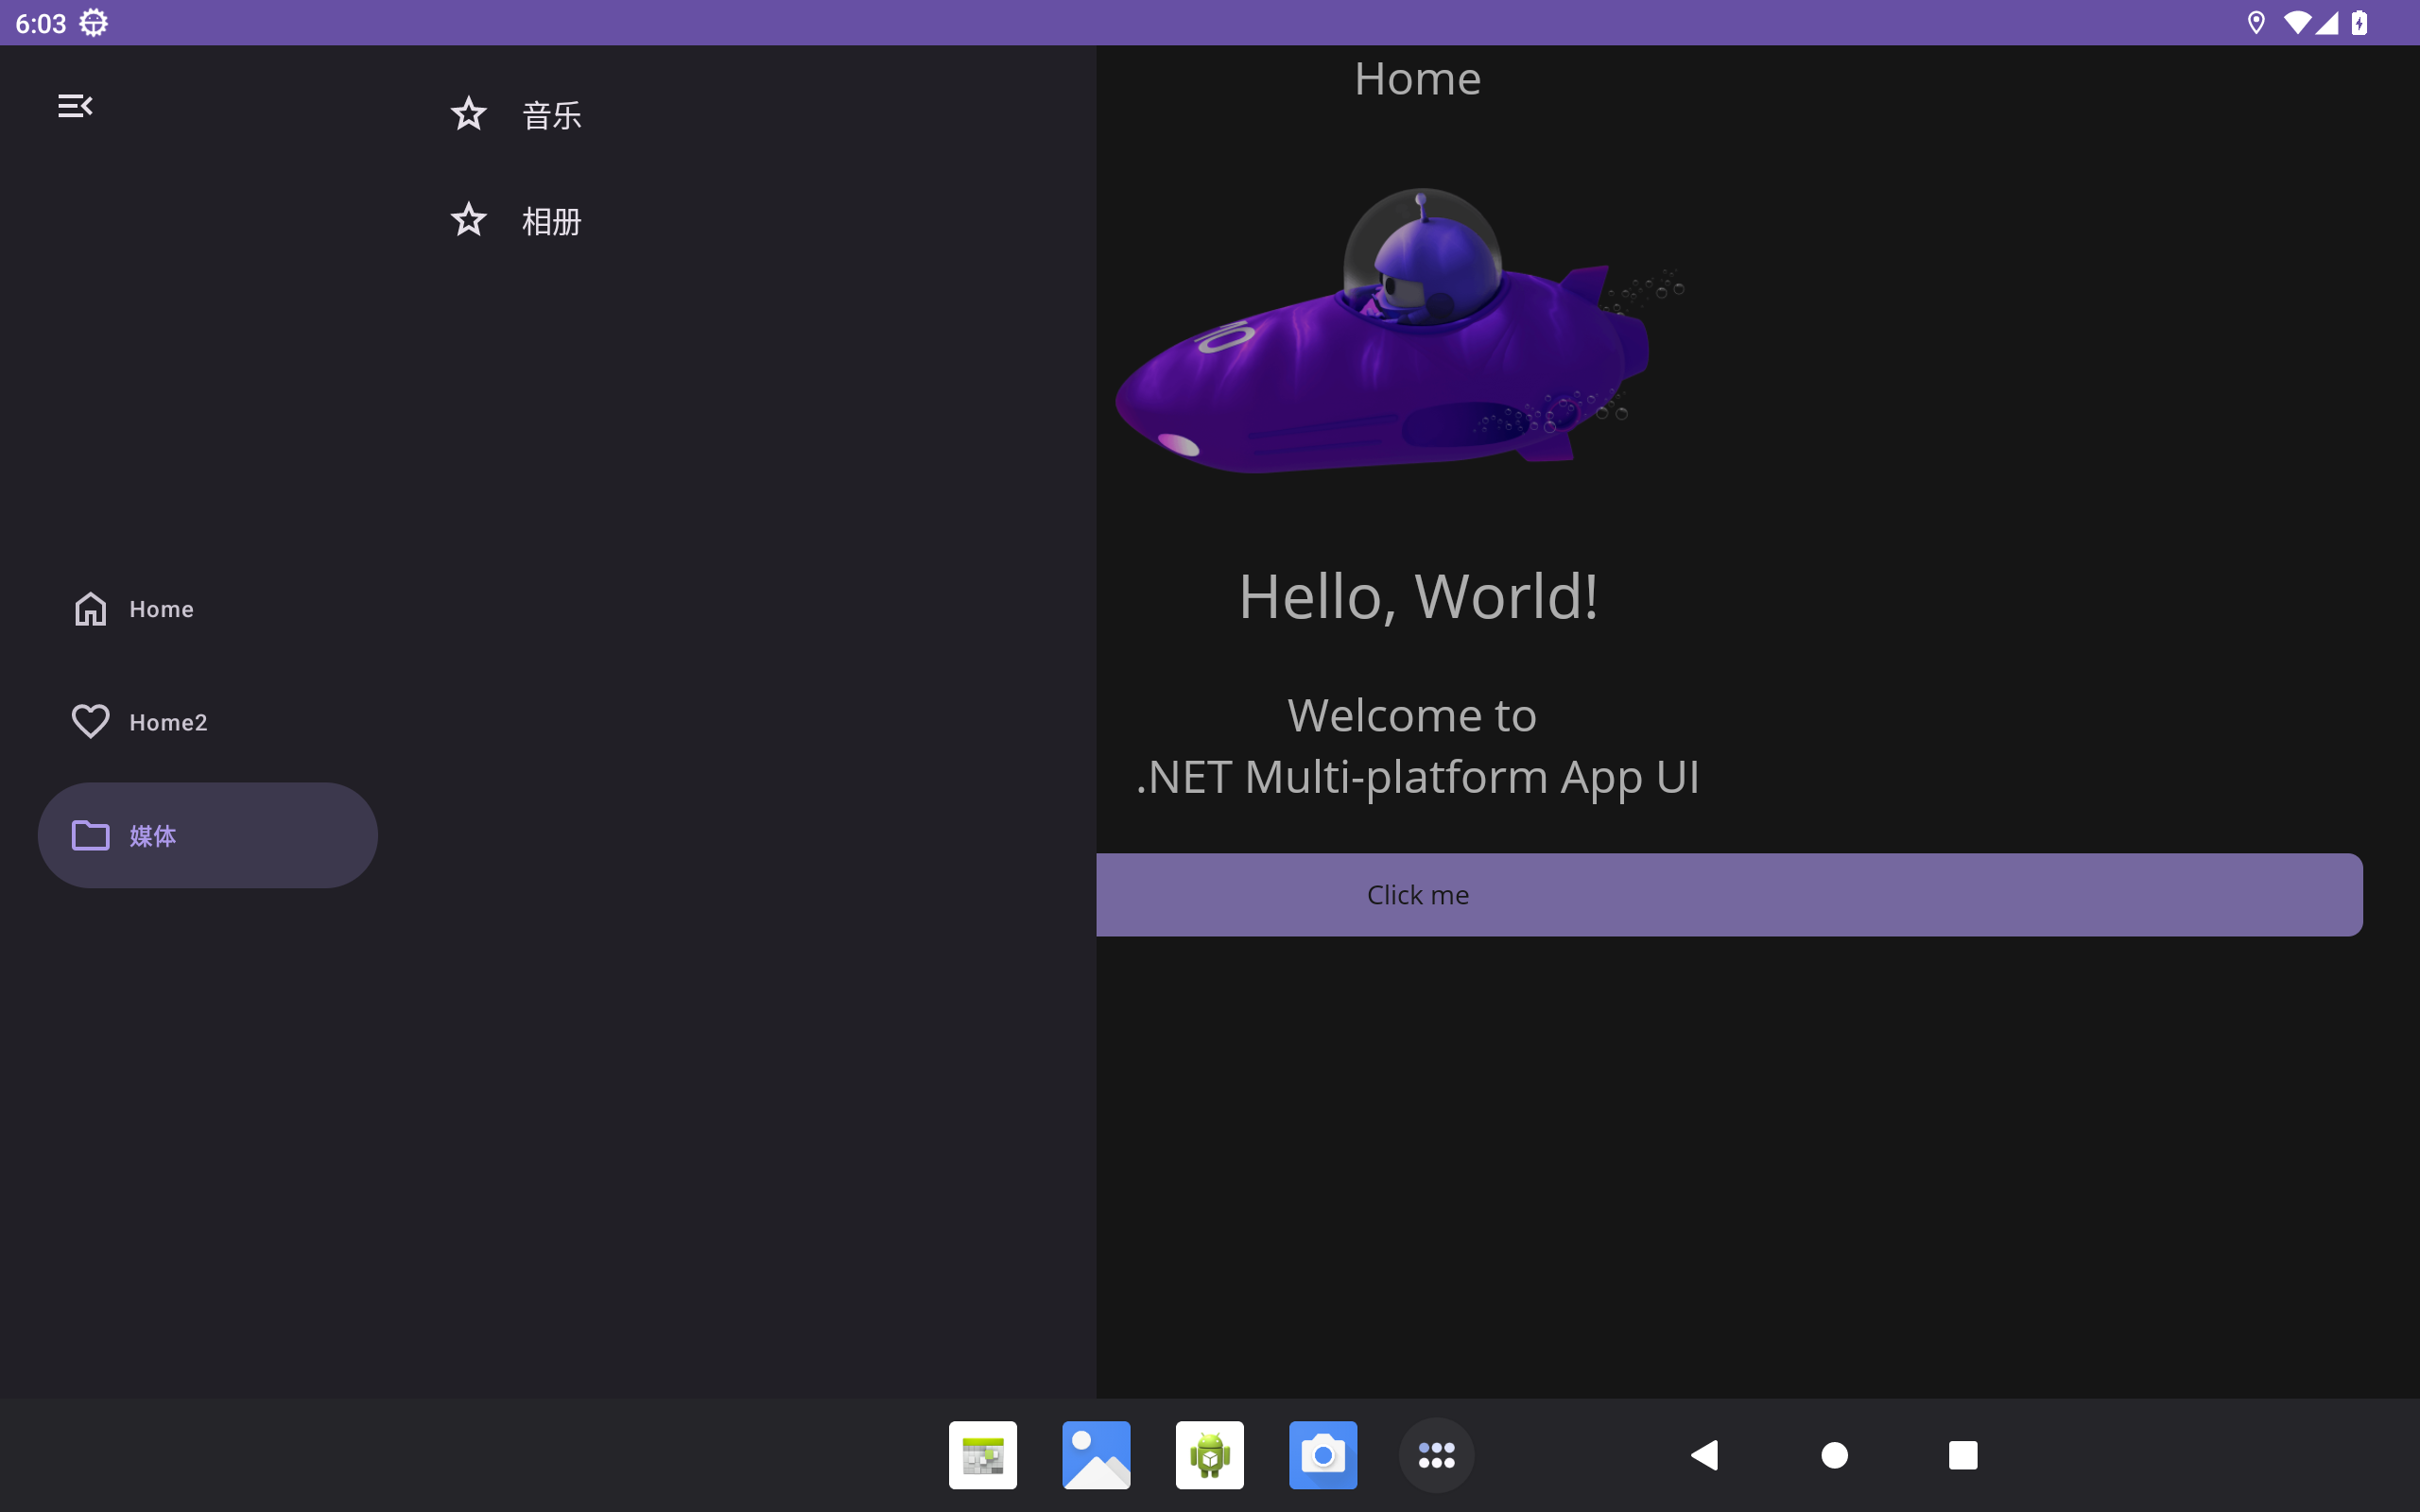This screenshot has width=2420, height=1512.
Task: Click the star icon beside 相册
Action: click(x=468, y=219)
